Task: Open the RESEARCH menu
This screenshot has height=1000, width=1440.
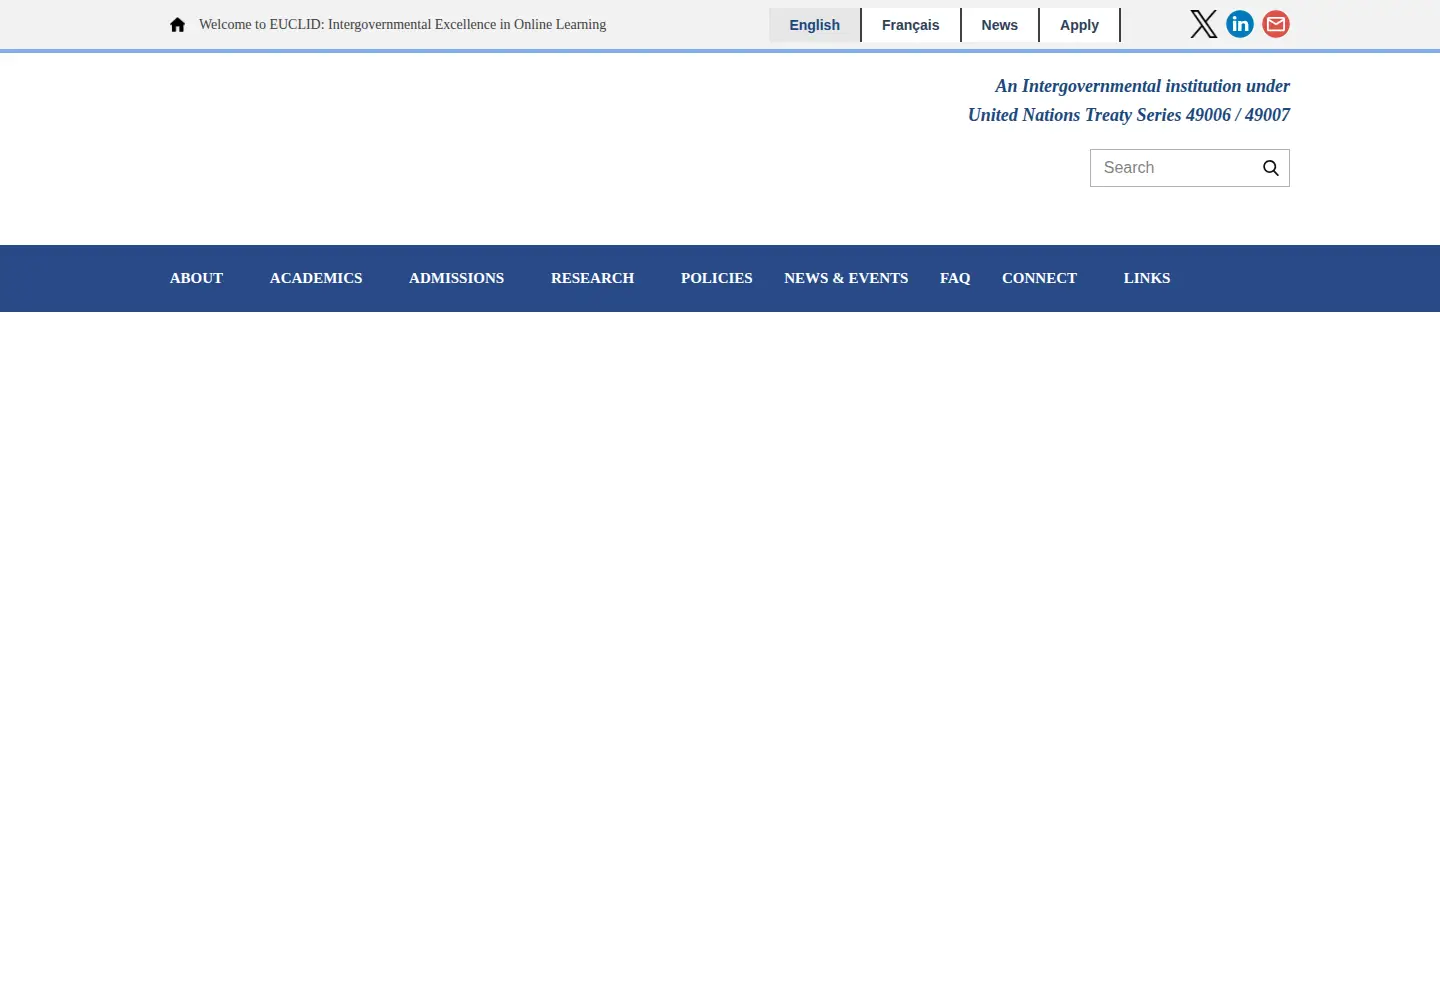Action: point(593,278)
